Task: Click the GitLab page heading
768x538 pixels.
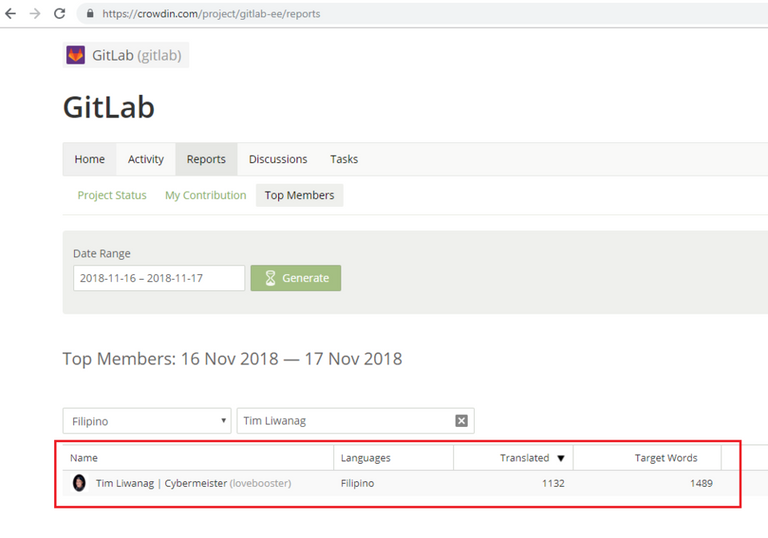Action: click(109, 107)
